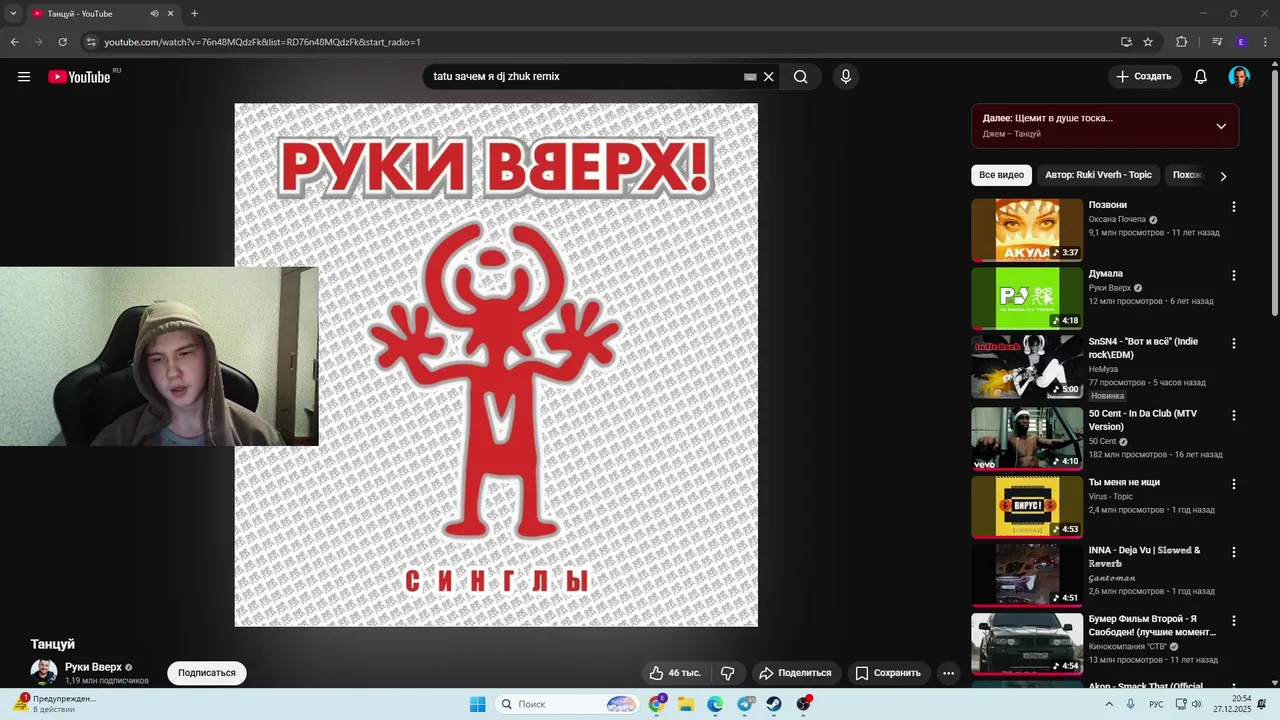This screenshot has width=1280, height=720.
Task: Open Chrome three-dot menu
Action: (x=1265, y=42)
